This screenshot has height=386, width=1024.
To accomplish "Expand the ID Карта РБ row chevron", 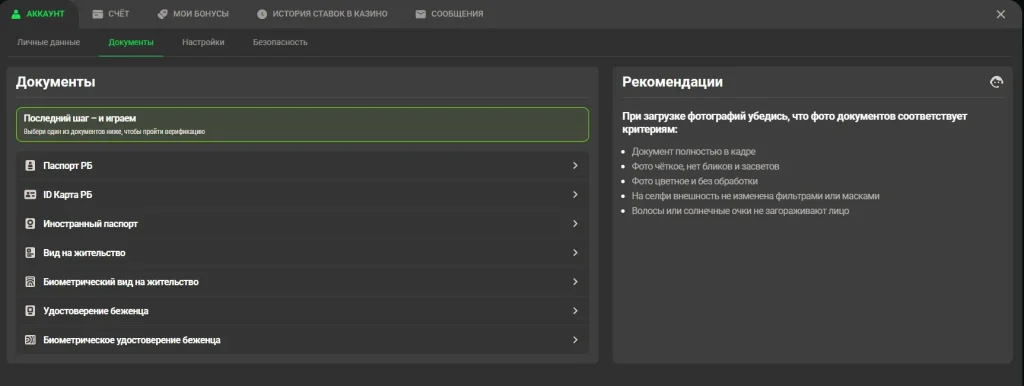I will tap(575, 195).
